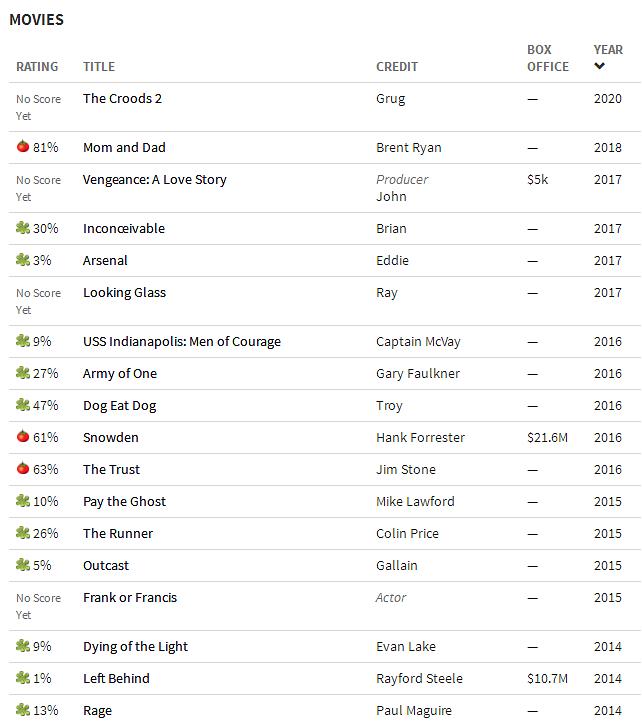Sort movies by the Title column header
This screenshot has height=725, width=642.
[x=99, y=67]
